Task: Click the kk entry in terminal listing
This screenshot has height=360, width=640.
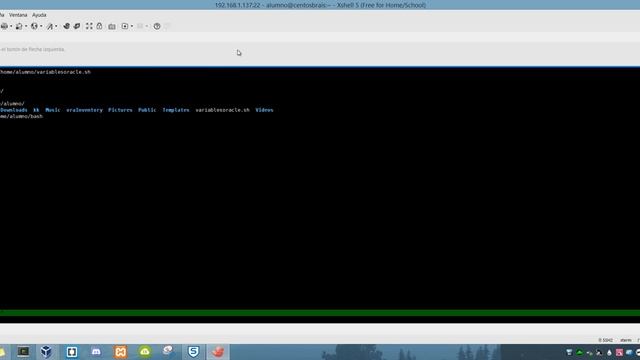Action: [36, 110]
